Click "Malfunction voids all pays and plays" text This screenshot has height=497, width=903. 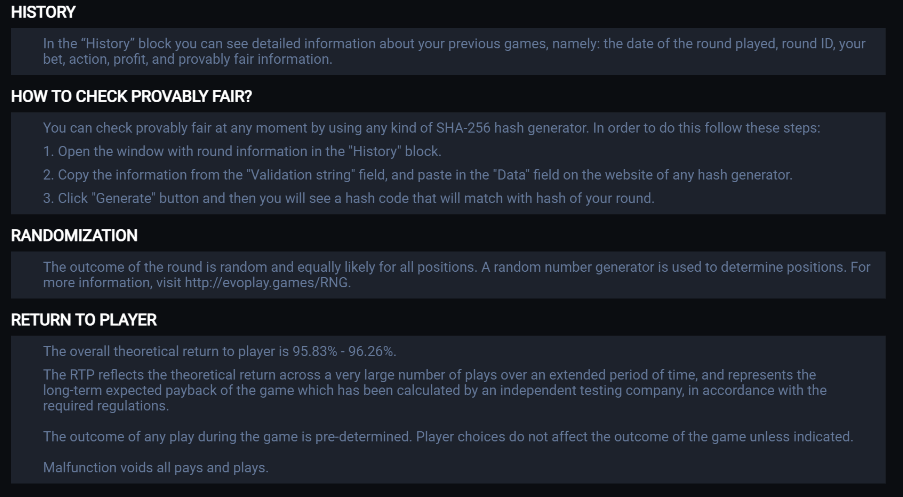coord(156,468)
